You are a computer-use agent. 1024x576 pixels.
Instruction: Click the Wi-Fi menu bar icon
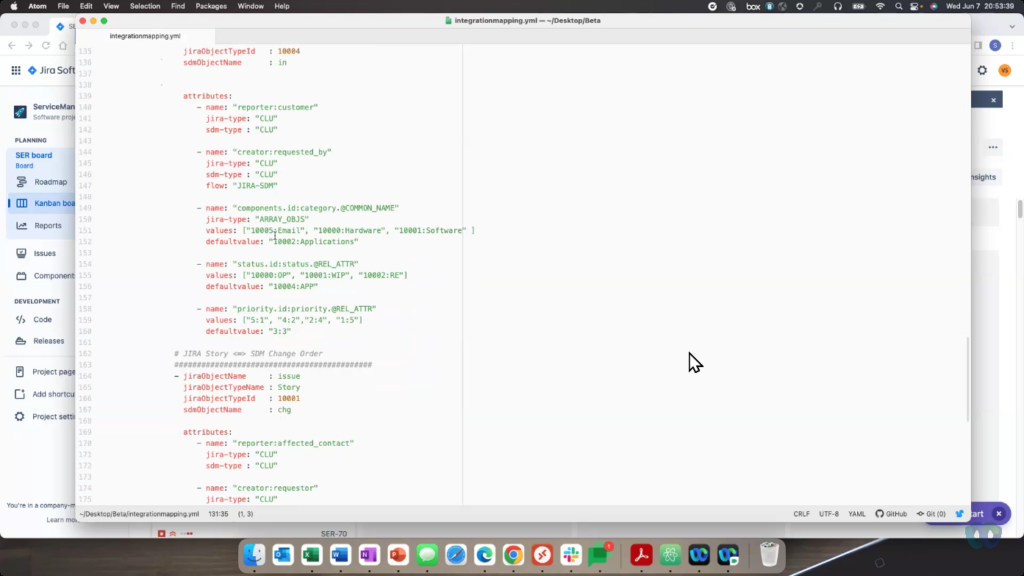tap(880, 6)
